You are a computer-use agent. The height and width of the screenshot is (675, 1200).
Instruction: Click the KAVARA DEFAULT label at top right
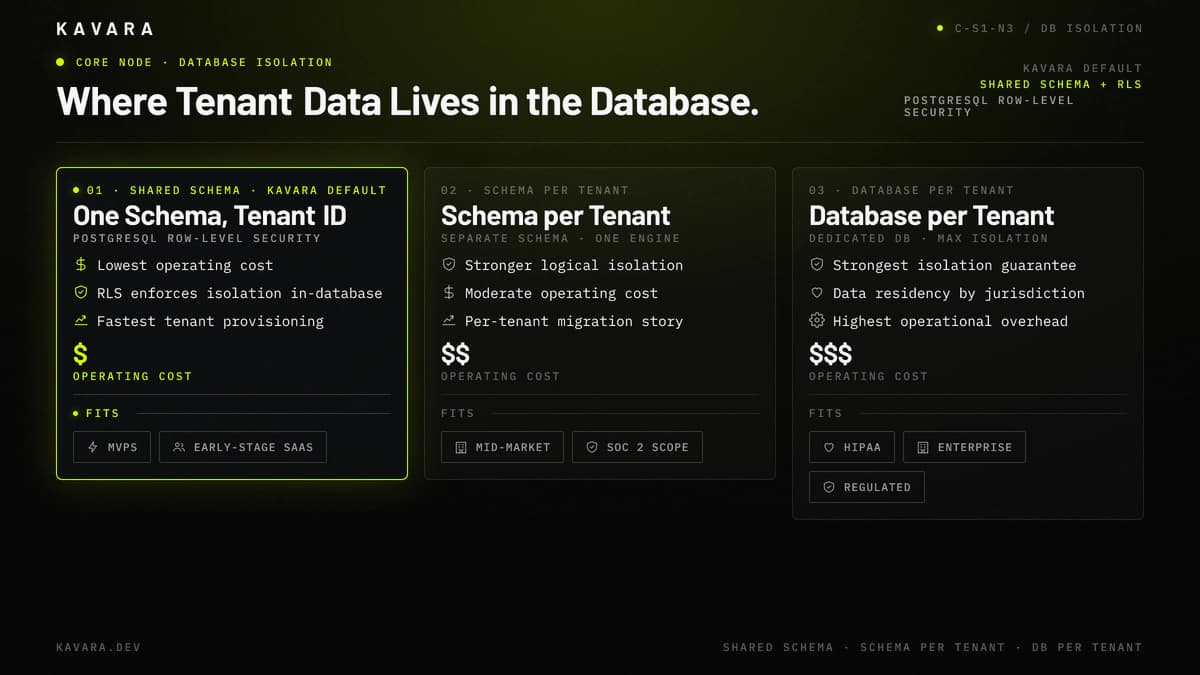(1083, 68)
